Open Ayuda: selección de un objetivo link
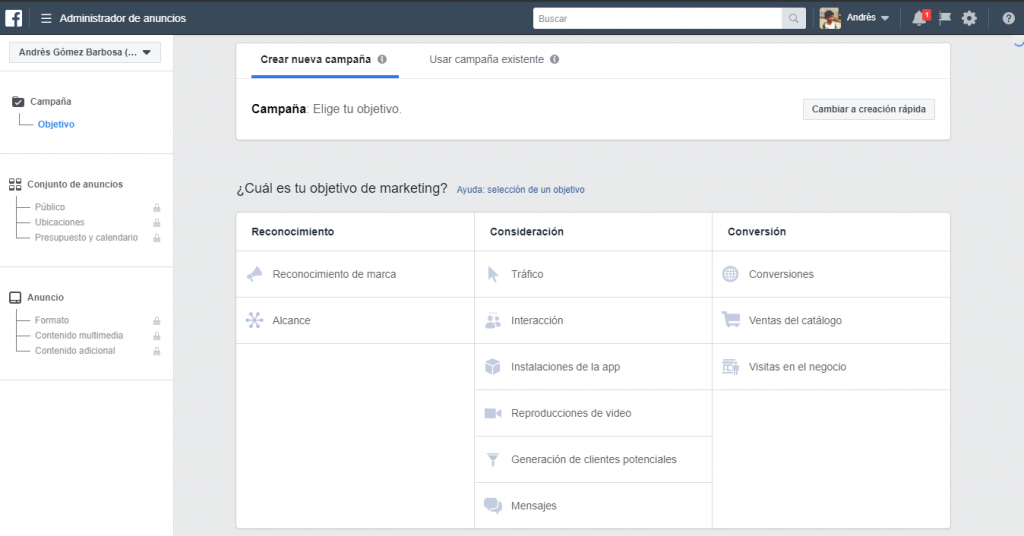Screen dimensions: 1024x536 point(520,189)
